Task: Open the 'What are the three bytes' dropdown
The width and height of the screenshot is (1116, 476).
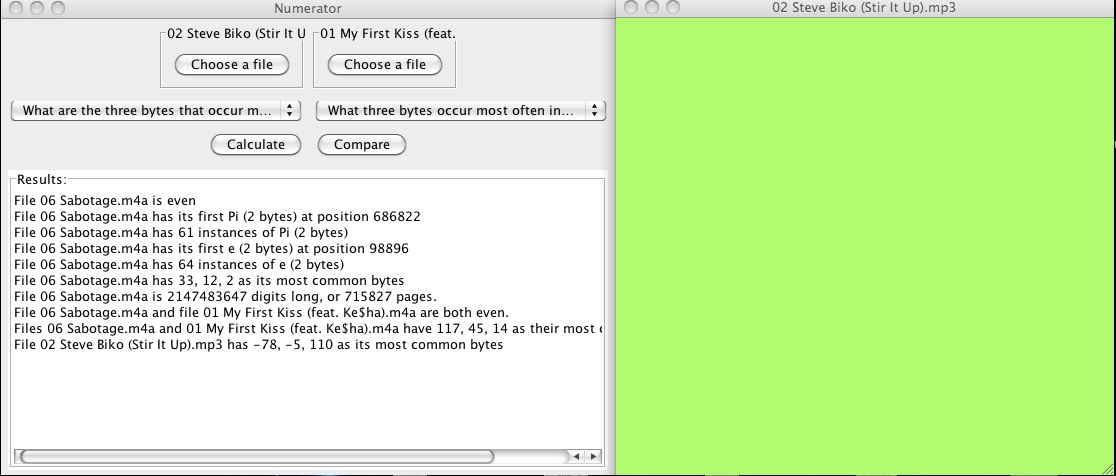Action: [x=155, y=111]
